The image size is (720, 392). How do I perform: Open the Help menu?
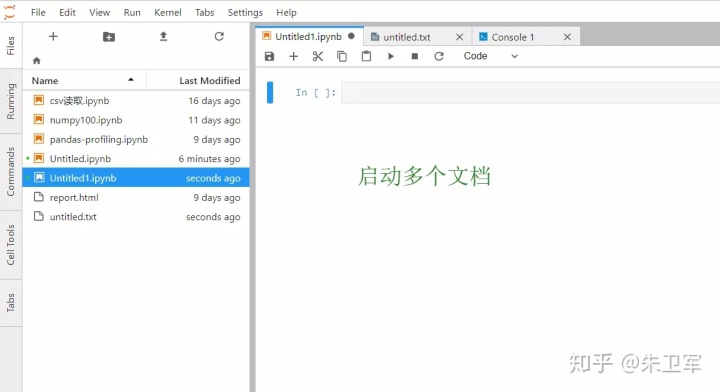286,12
